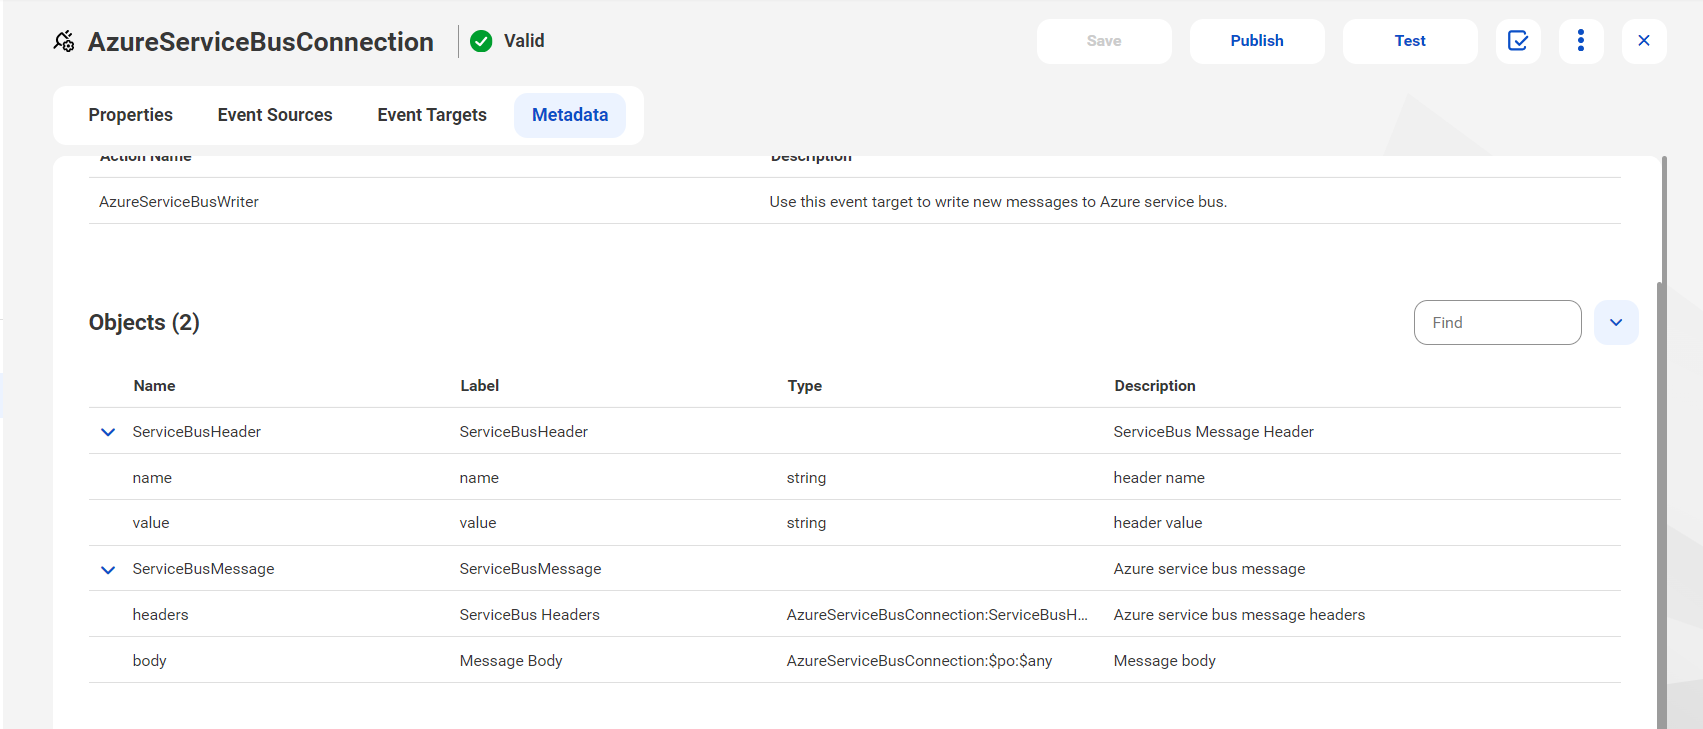This screenshot has width=1703, height=729.
Task: Click the Type column header
Action: [805, 386]
